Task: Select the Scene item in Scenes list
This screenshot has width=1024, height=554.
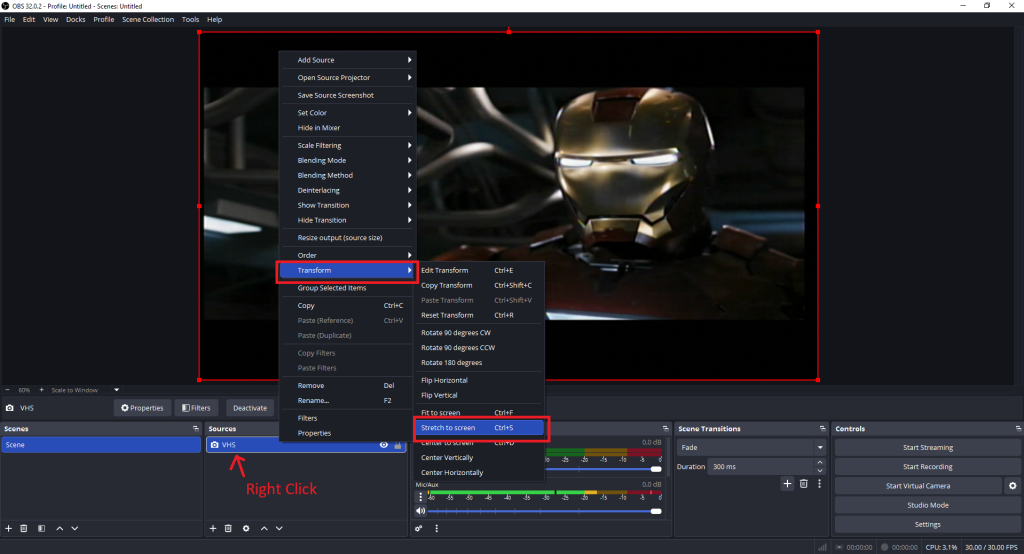Action: pos(101,444)
